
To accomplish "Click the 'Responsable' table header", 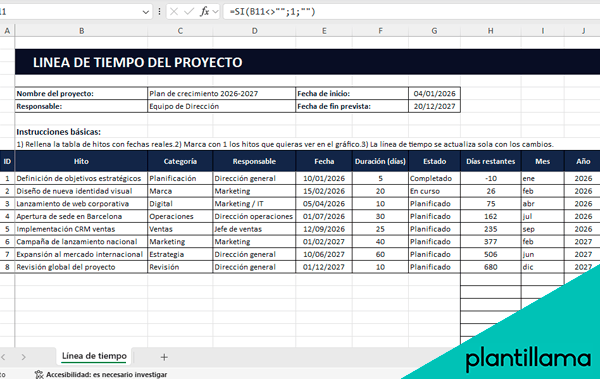I will (x=254, y=161).
